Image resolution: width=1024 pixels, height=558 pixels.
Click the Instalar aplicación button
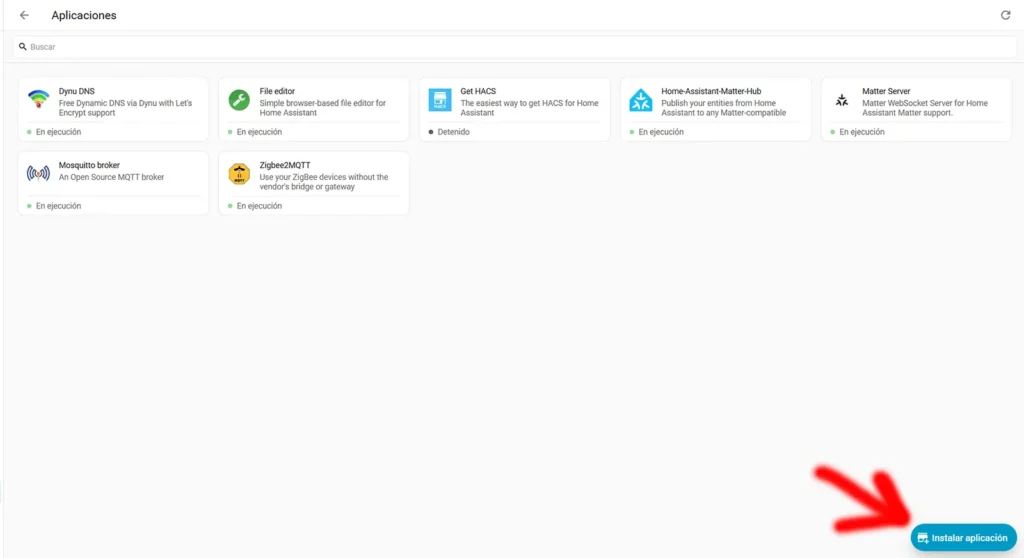coord(963,538)
